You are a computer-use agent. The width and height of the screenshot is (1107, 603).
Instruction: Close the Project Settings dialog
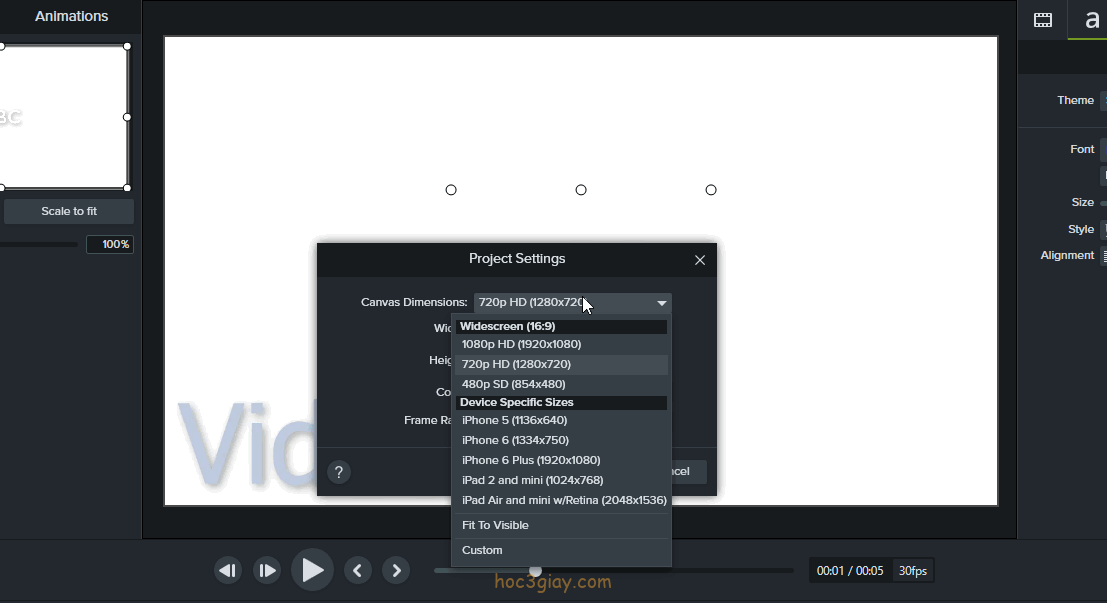[700, 260]
